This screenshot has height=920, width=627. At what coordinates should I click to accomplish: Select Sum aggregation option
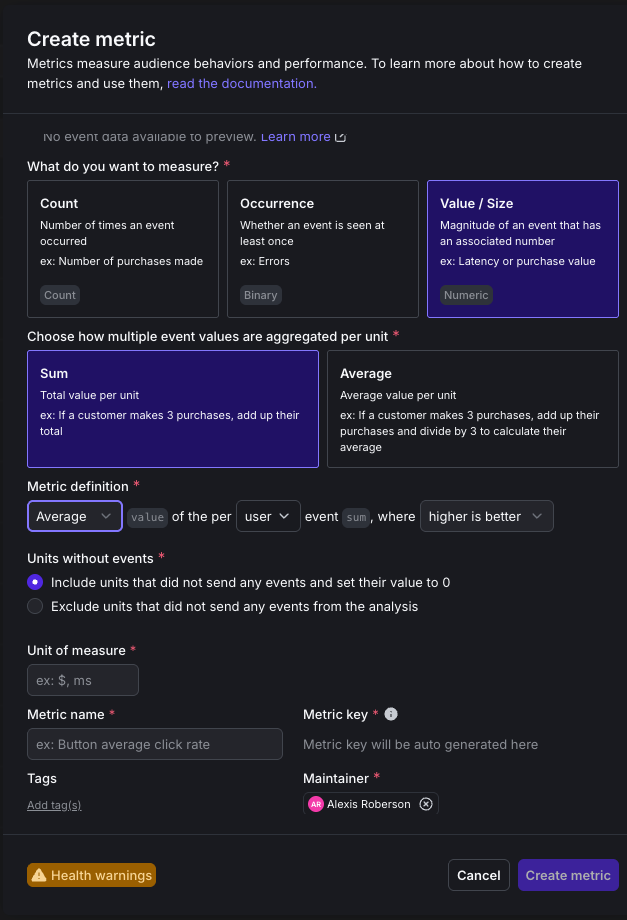[x=173, y=408]
